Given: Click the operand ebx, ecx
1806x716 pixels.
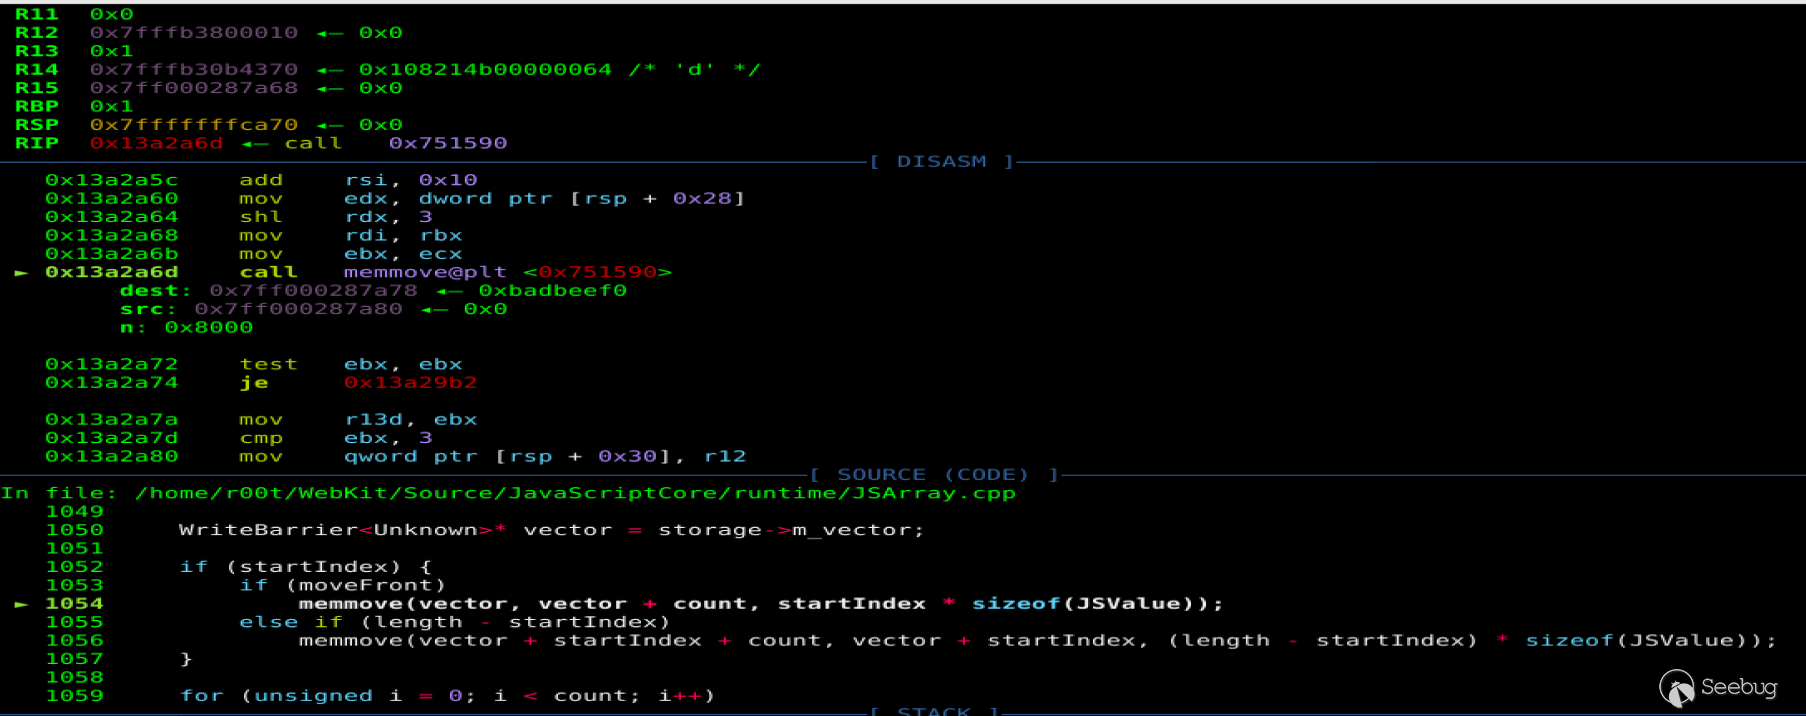Looking at the screenshot, I should (x=403, y=254).
